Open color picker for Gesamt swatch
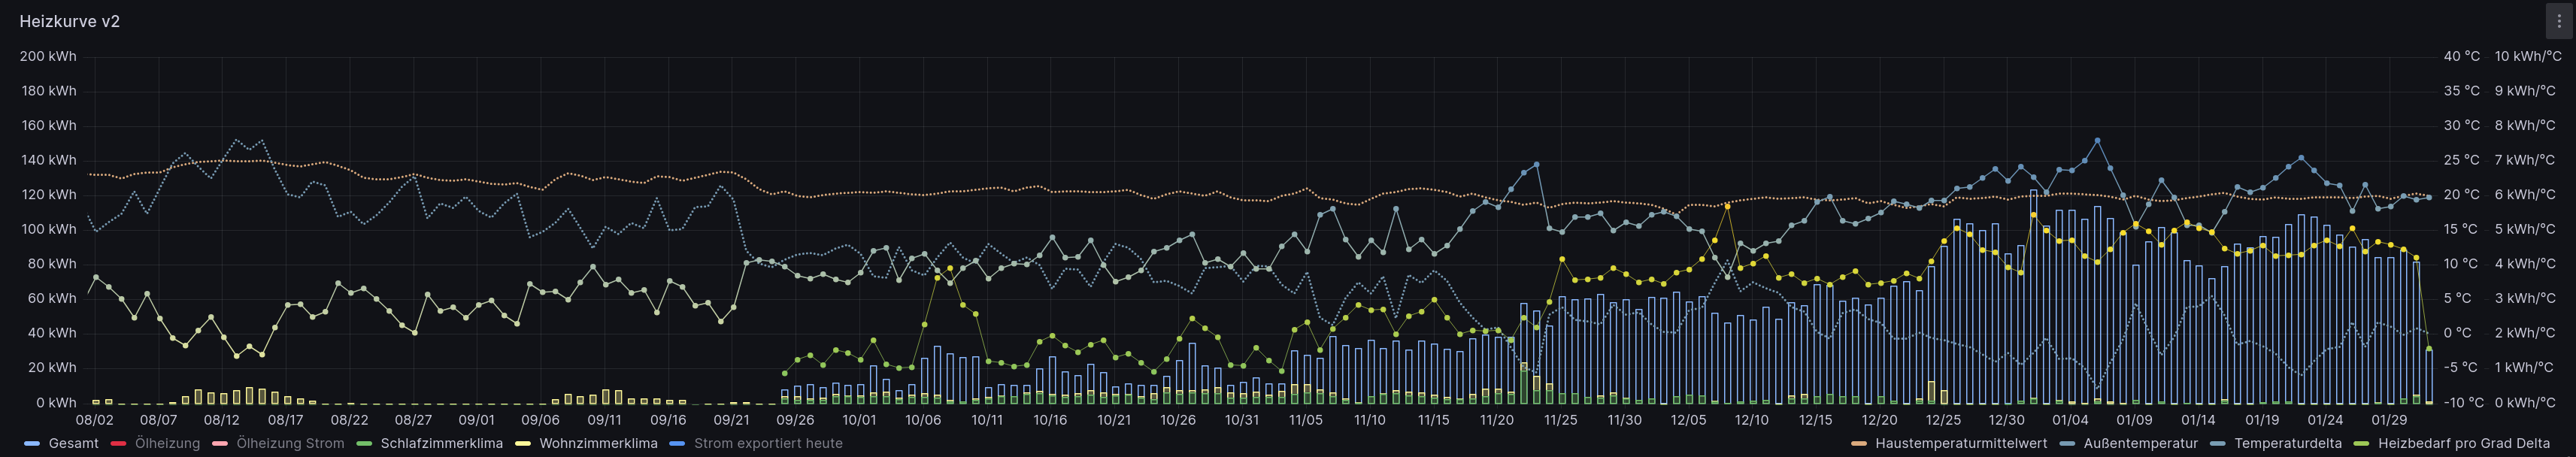The height and width of the screenshot is (457, 2576). [x=32, y=443]
